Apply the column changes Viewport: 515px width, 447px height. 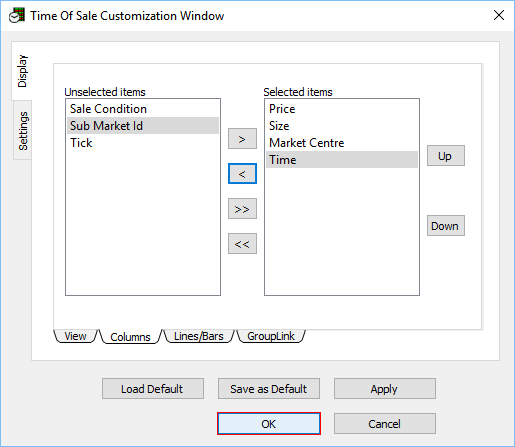(385, 389)
